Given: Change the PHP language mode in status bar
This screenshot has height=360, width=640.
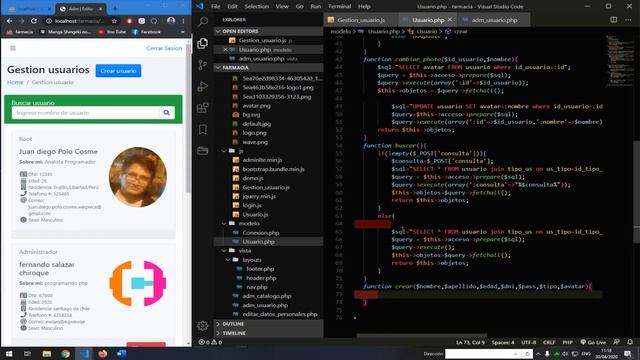Looking at the screenshot, I should click(567, 342).
